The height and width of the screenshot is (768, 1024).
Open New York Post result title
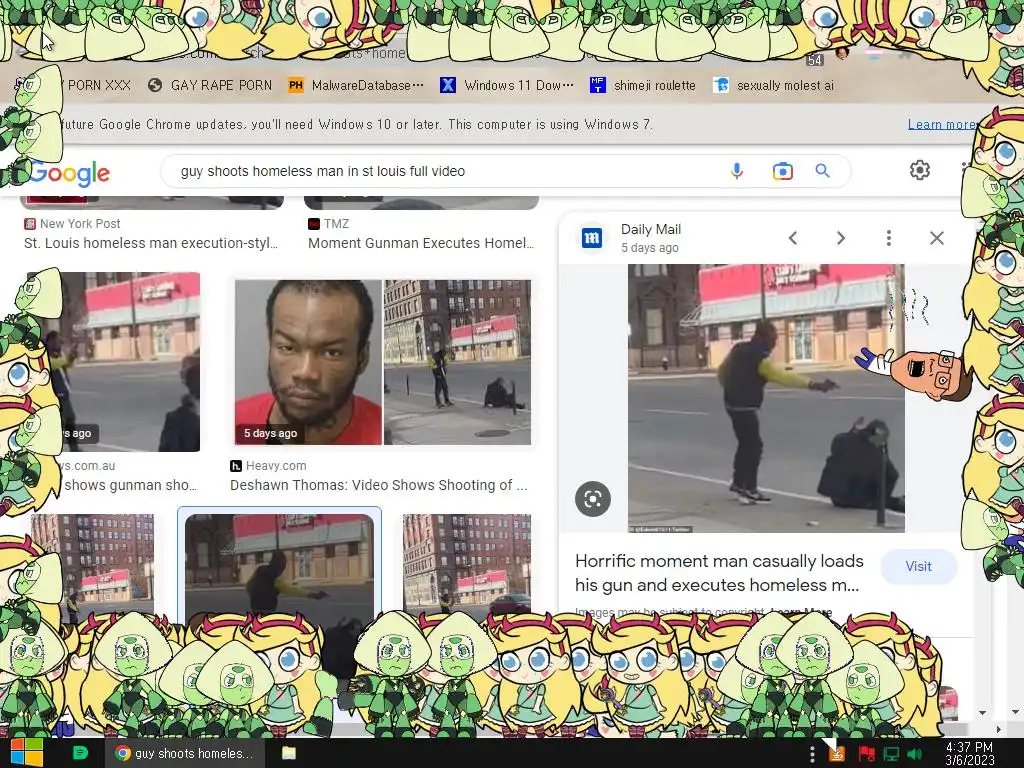(x=151, y=243)
